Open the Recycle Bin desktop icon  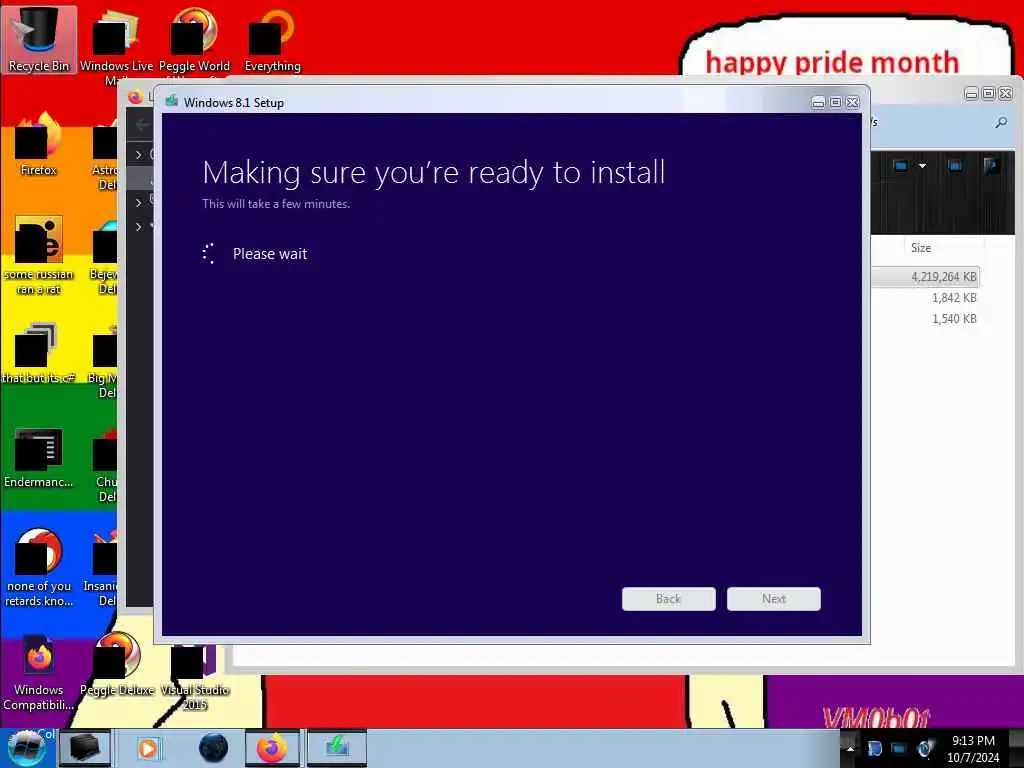[x=39, y=39]
